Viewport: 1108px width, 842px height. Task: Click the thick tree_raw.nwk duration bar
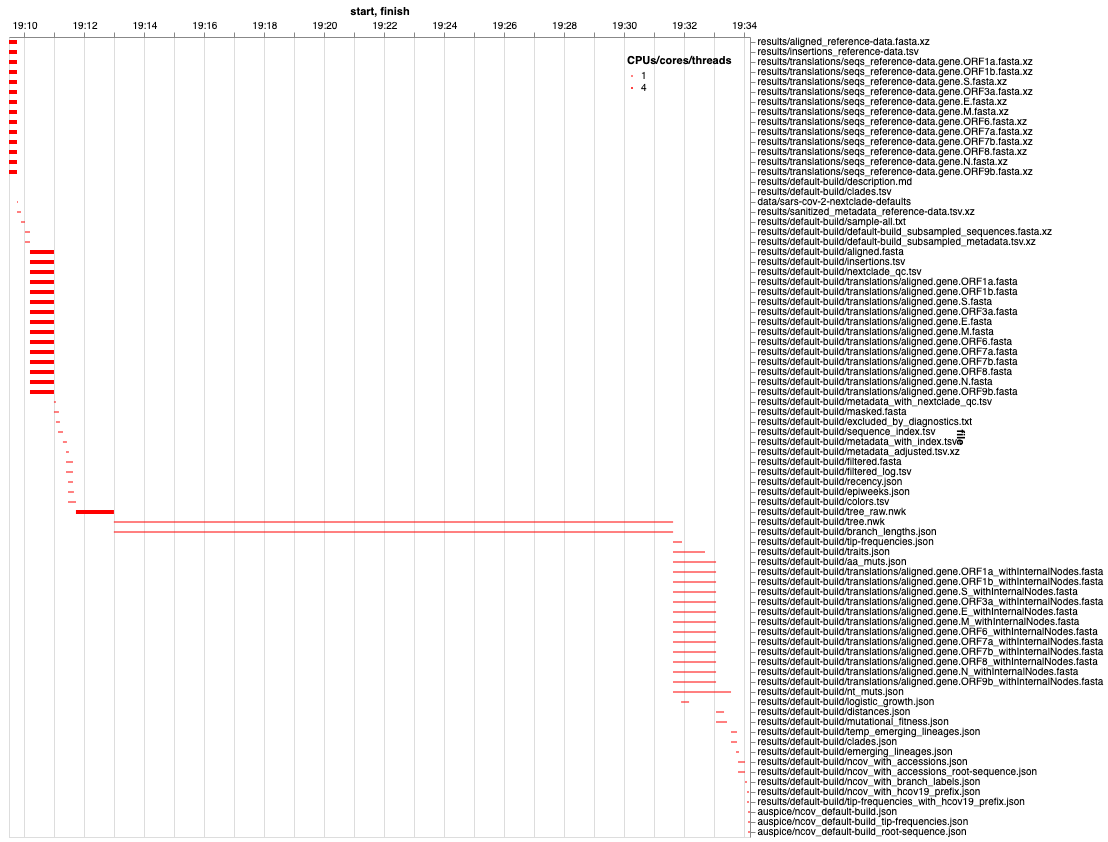(95, 511)
